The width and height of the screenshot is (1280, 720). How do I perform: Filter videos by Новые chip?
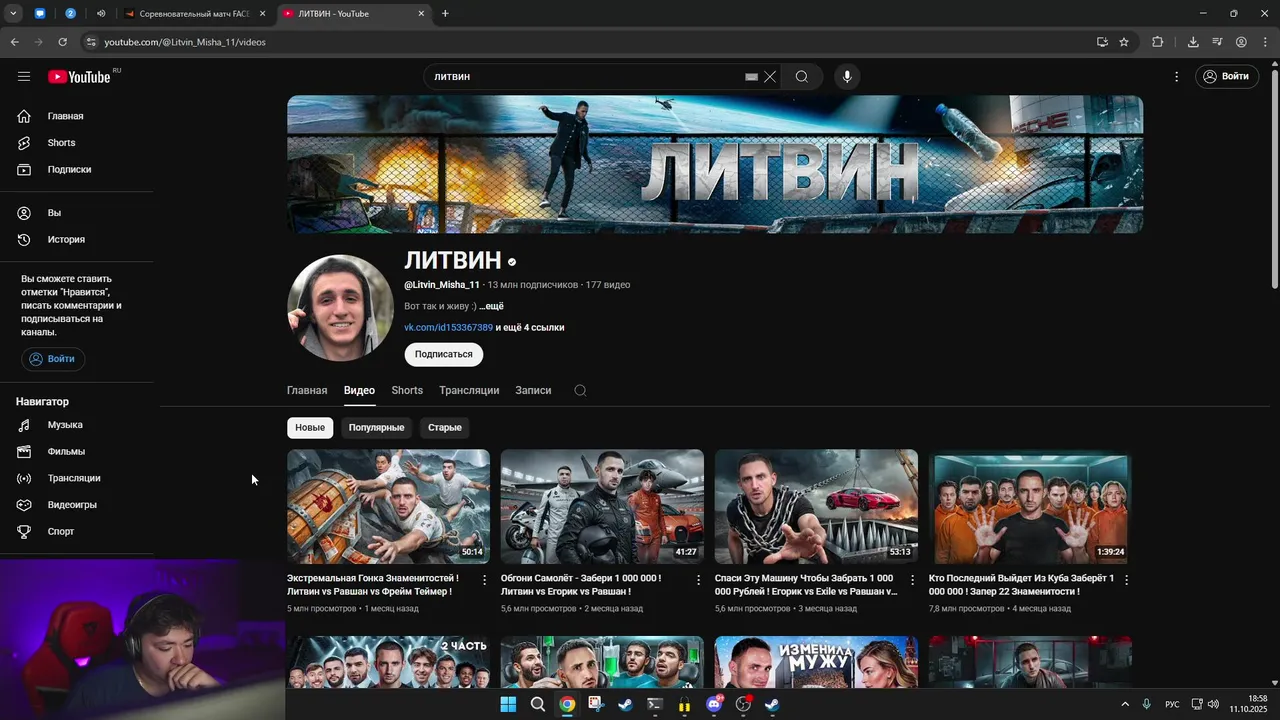(310, 428)
